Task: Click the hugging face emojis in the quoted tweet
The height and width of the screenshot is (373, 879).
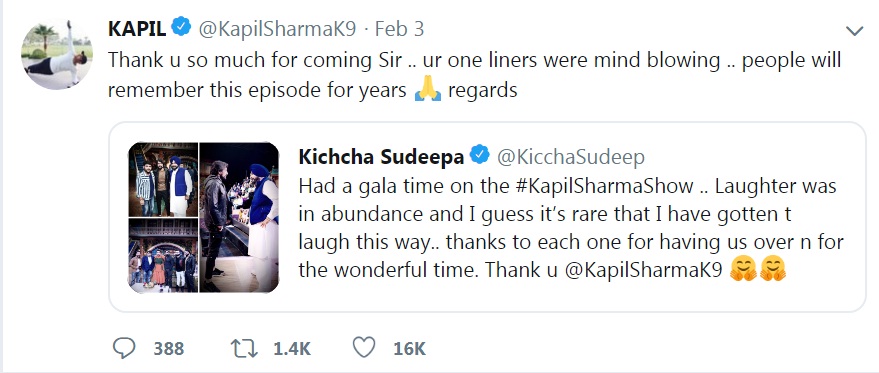Action: click(x=758, y=270)
